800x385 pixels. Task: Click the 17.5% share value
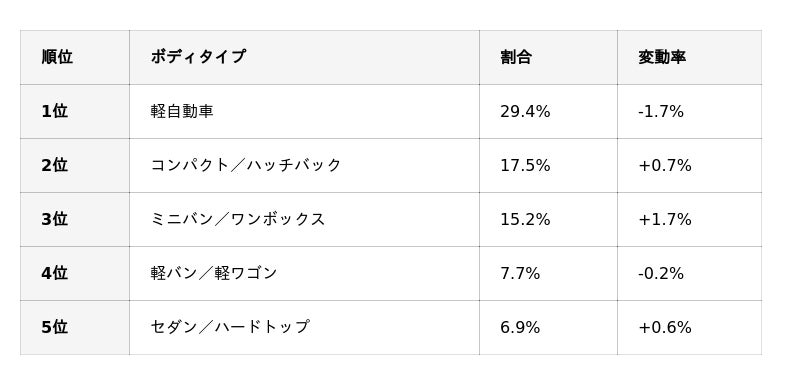point(525,165)
